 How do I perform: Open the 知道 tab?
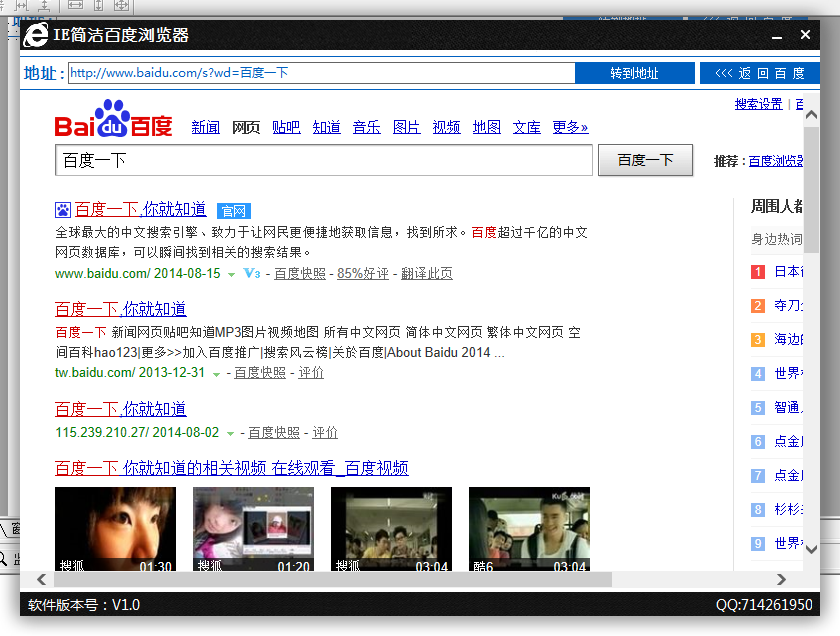click(326, 128)
